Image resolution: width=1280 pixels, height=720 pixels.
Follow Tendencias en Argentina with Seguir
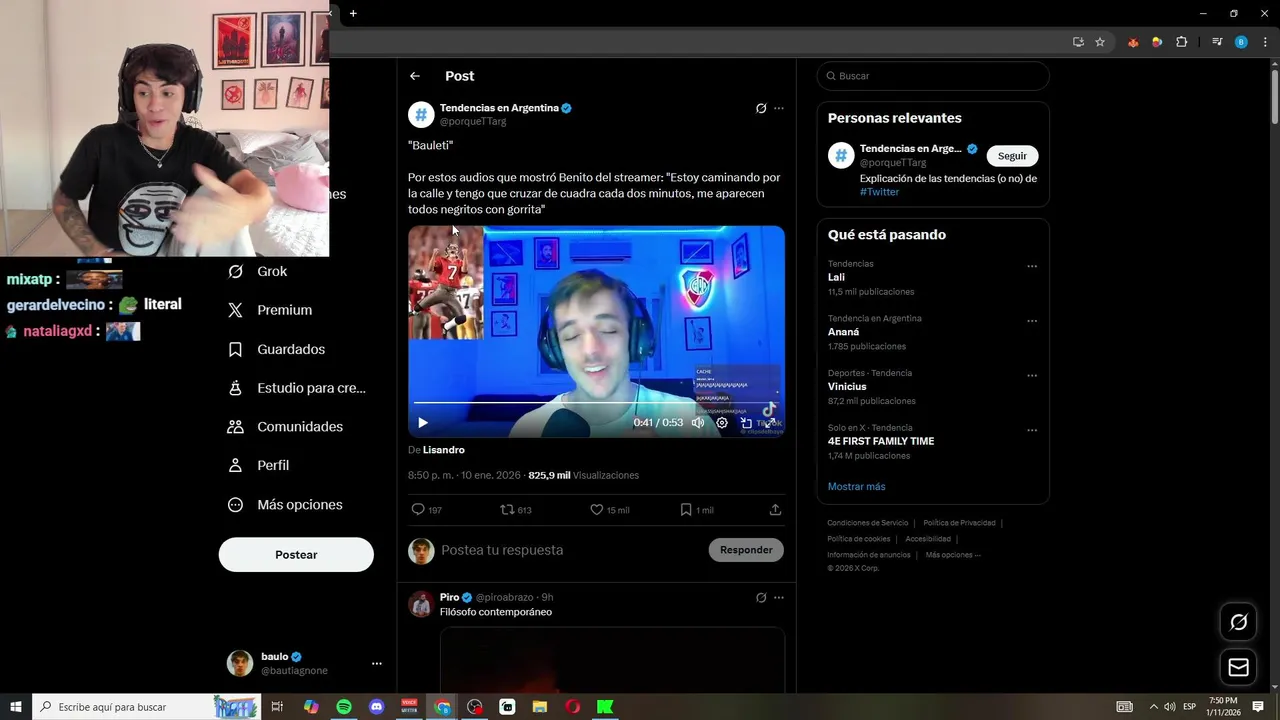(1012, 156)
